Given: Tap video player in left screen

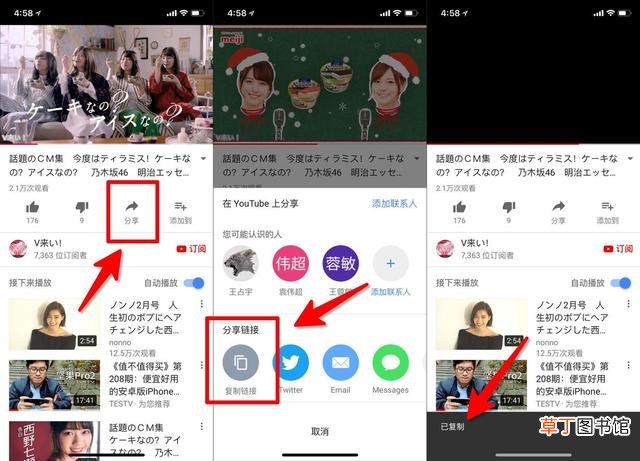Looking at the screenshot, I should point(107,85).
